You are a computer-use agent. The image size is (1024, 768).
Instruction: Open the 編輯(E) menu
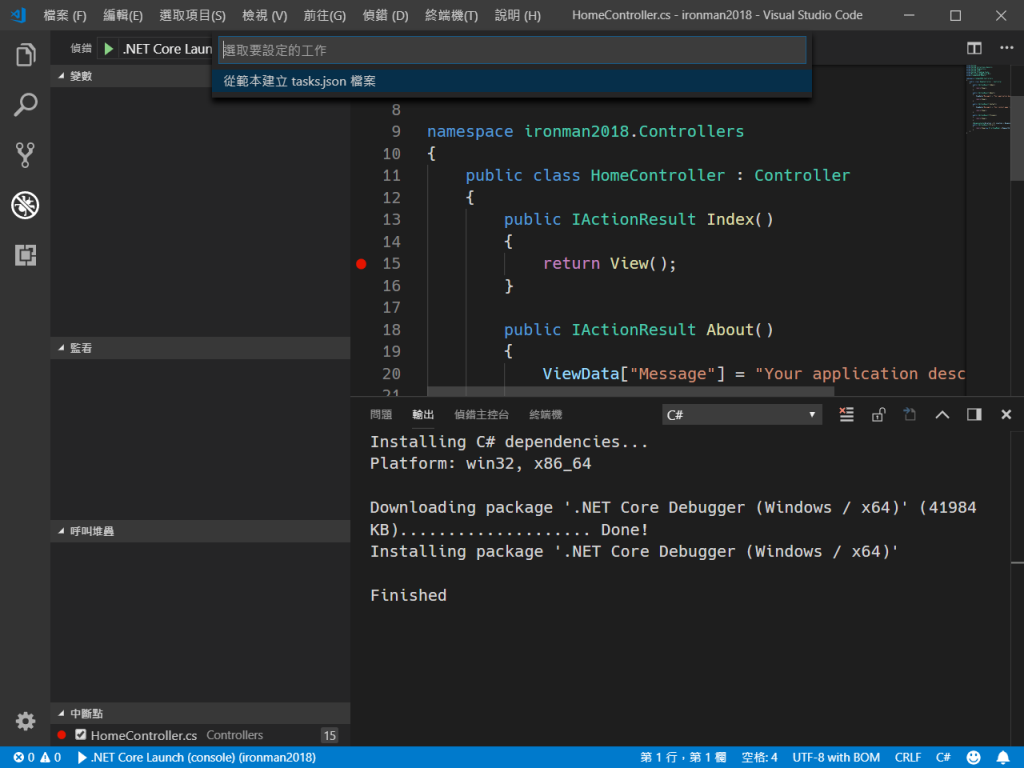coord(123,15)
